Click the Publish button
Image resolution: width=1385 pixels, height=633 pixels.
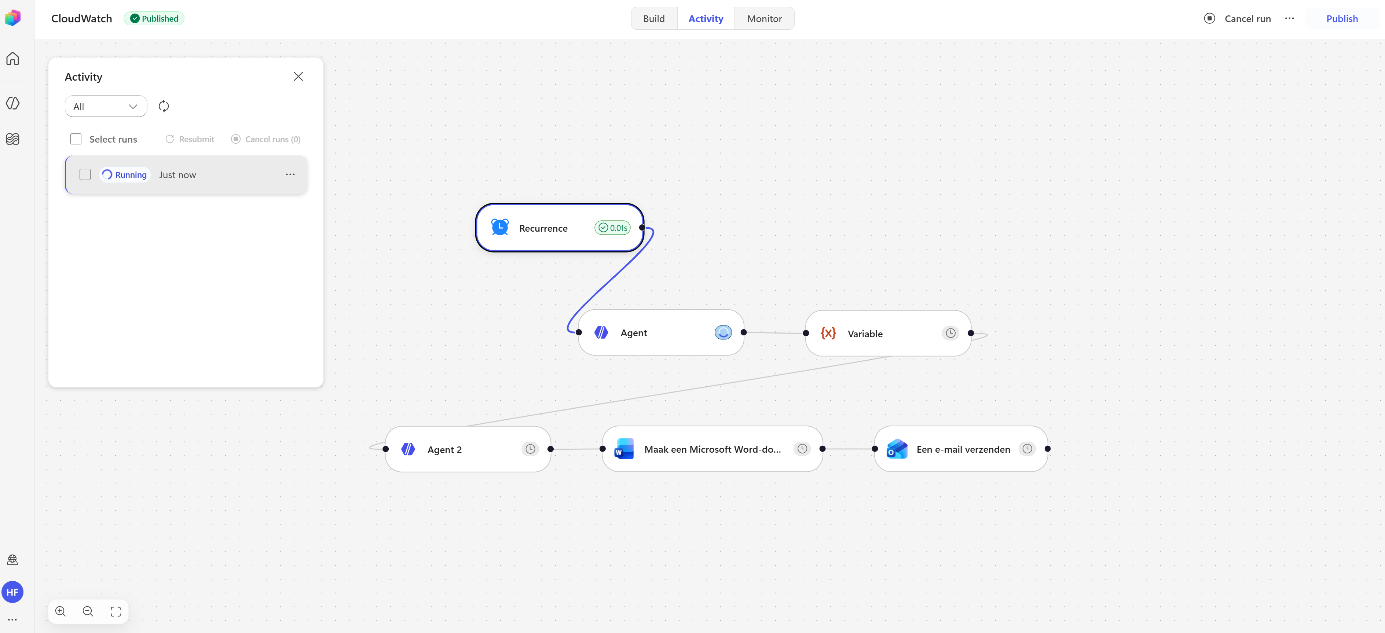coord(1342,18)
